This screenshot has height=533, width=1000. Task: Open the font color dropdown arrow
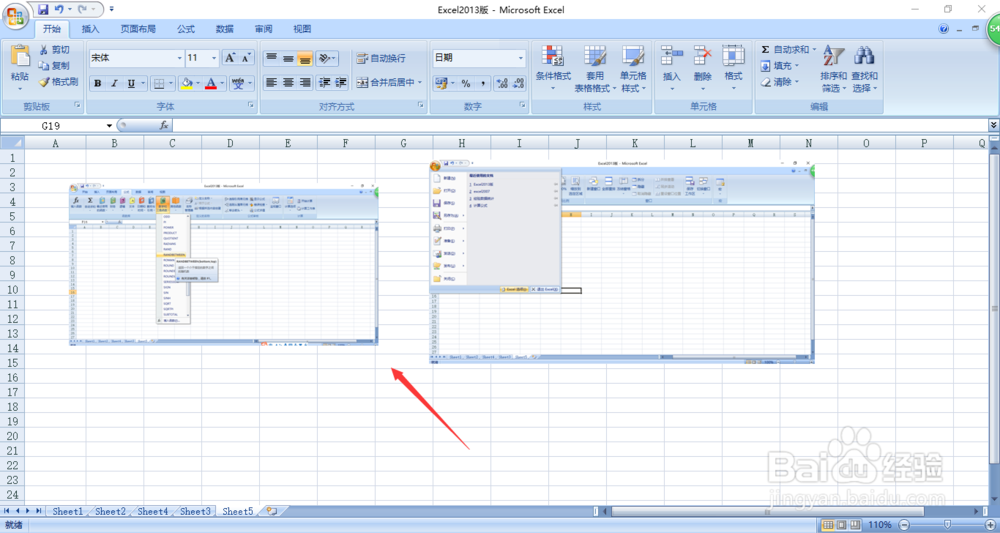(x=223, y=84)
